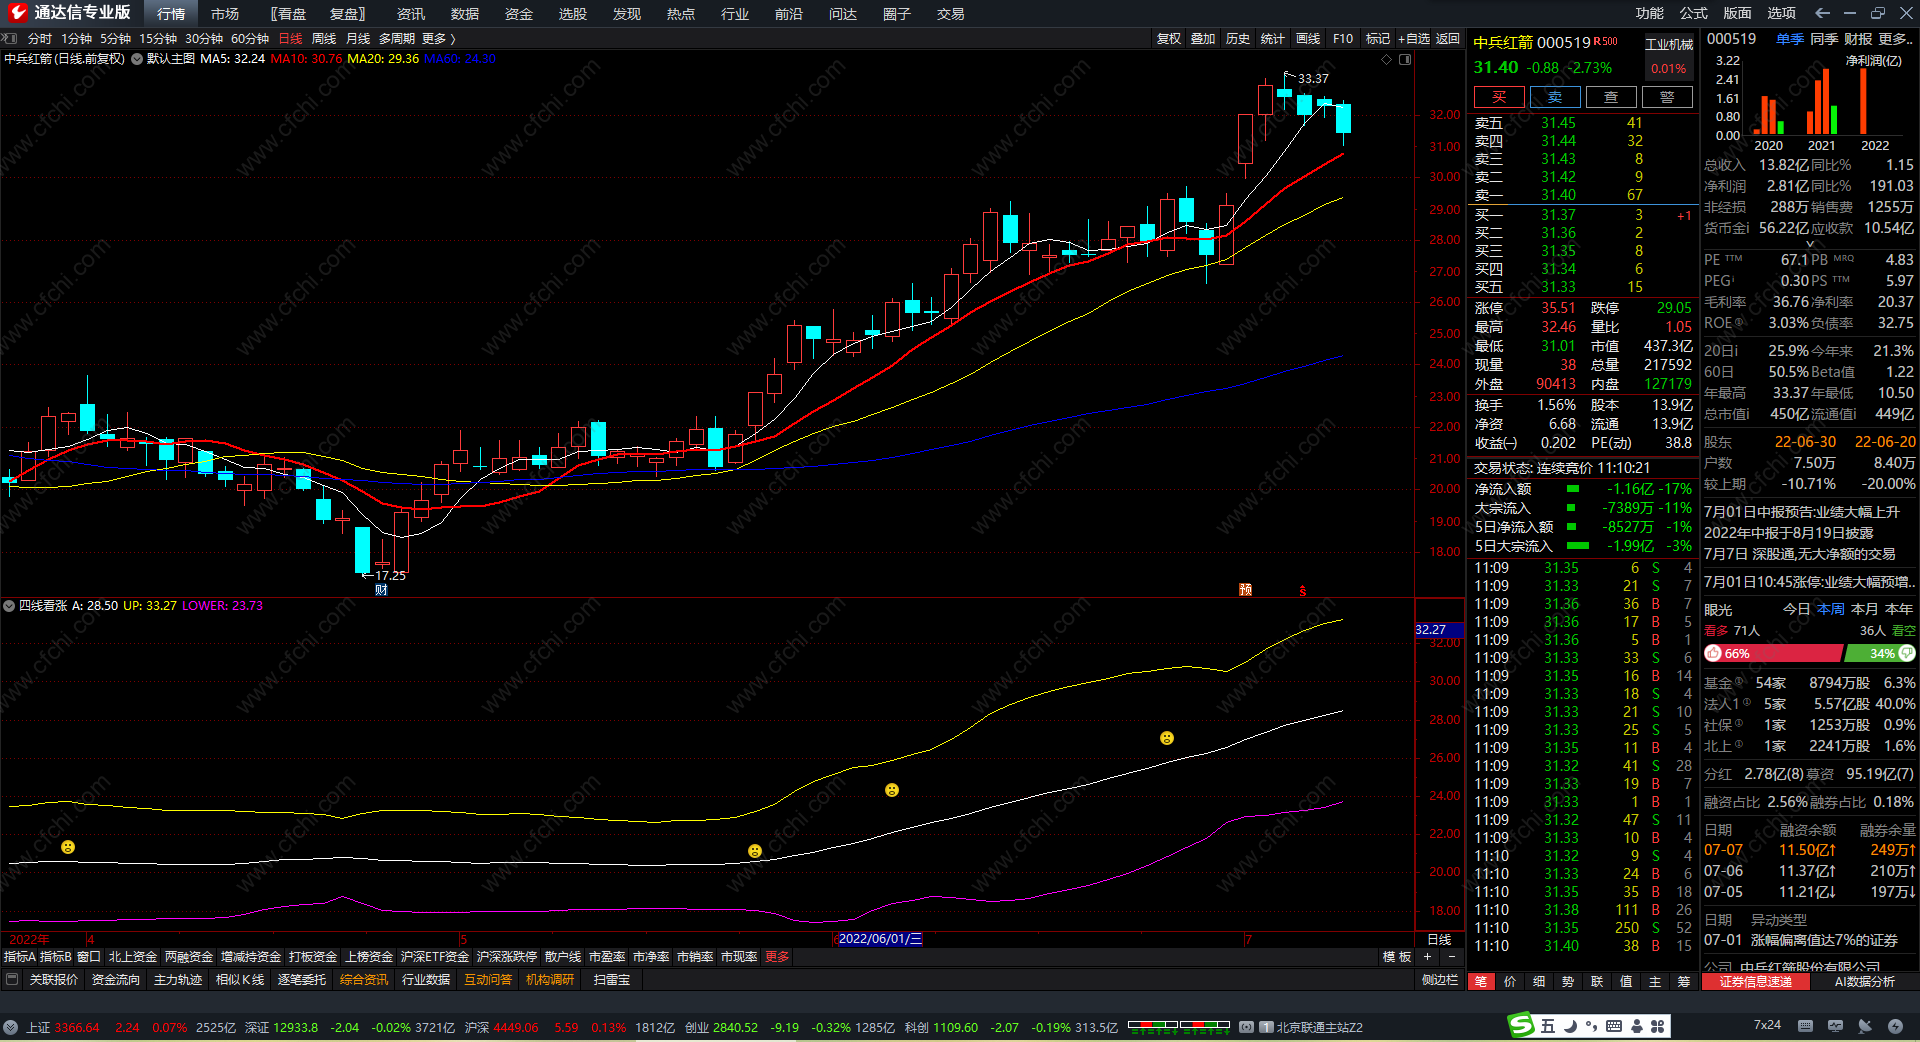Click the 工业机械 sector box
This screenshot has width=1920, height=1042.
tap(1669, 44)
